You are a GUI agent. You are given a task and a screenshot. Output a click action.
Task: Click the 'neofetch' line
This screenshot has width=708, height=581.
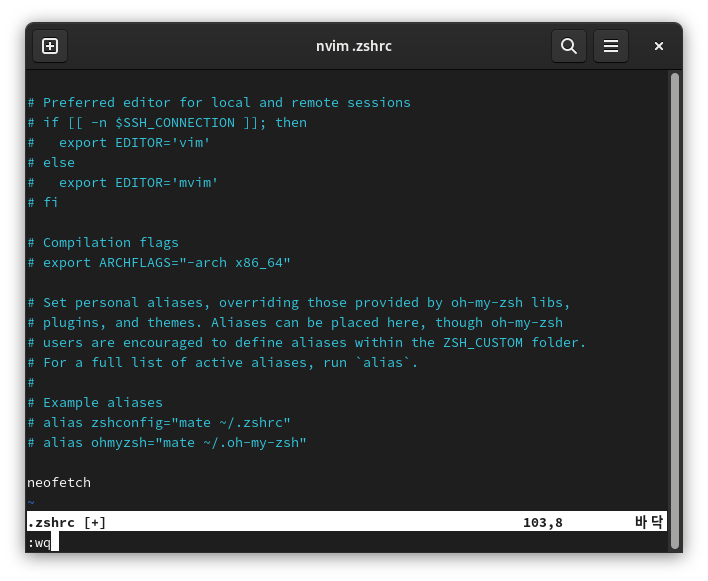pyautogui.click(x=59, y=482)
